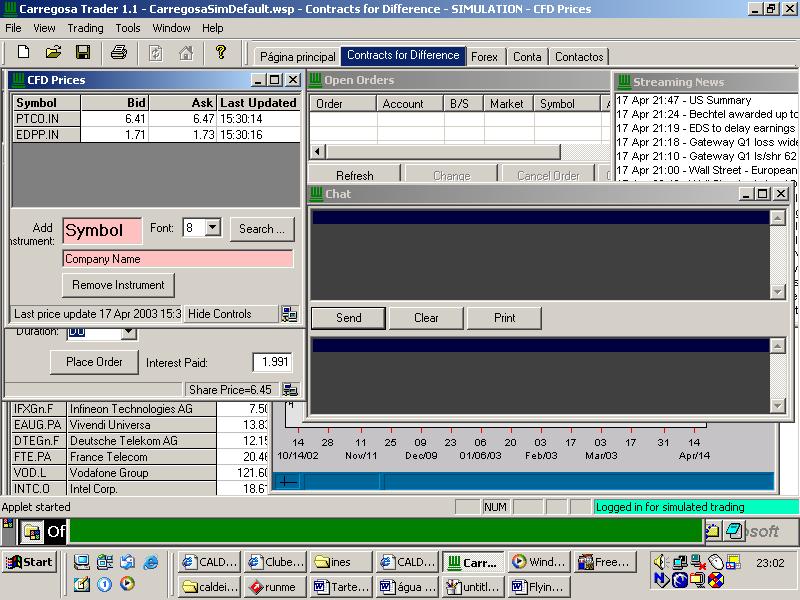The image size is (800, 600).
Task: Open a workspace with the folder icon
Action: pyautogui.click(x=53, y=52)
